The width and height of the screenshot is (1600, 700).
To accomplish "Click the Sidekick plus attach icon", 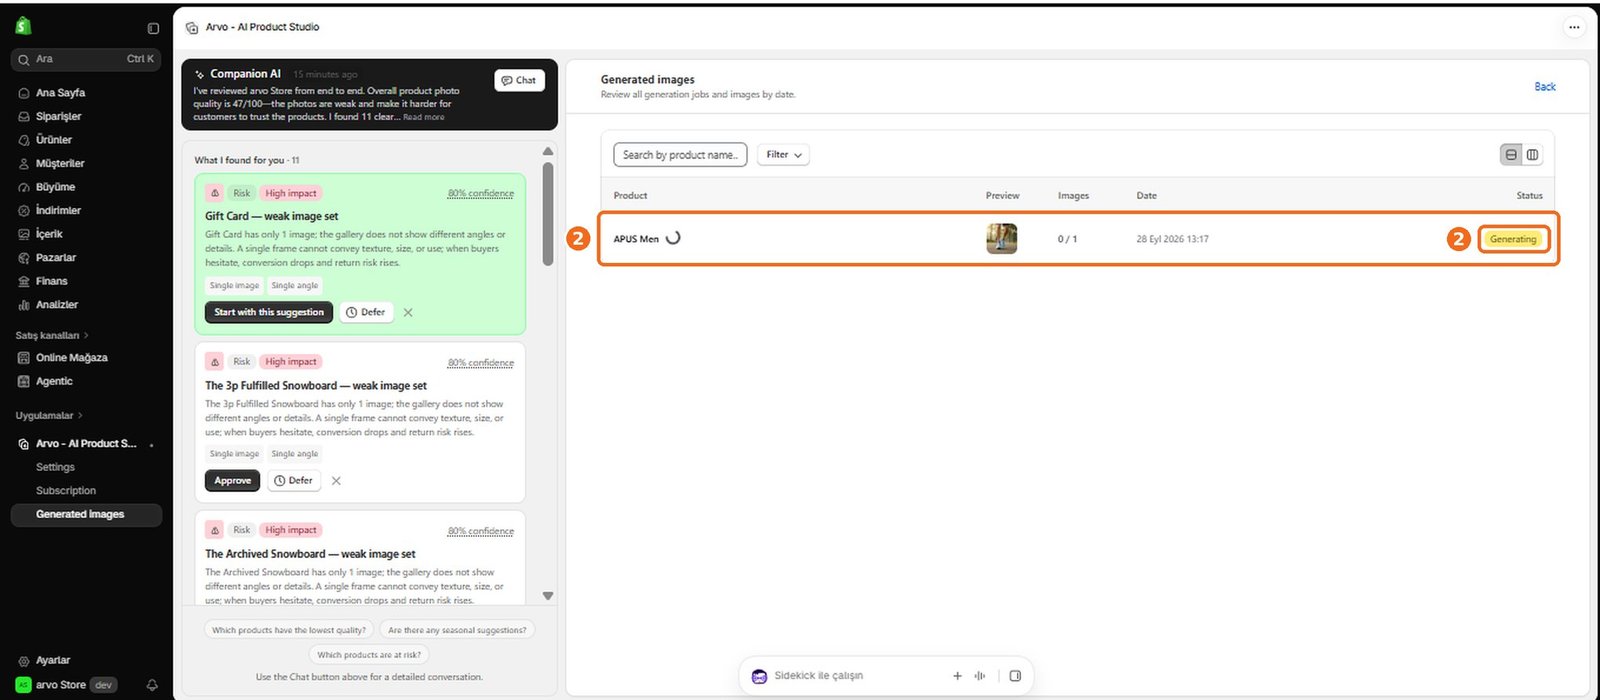I will pyautogui.click(x=957, y=676).
